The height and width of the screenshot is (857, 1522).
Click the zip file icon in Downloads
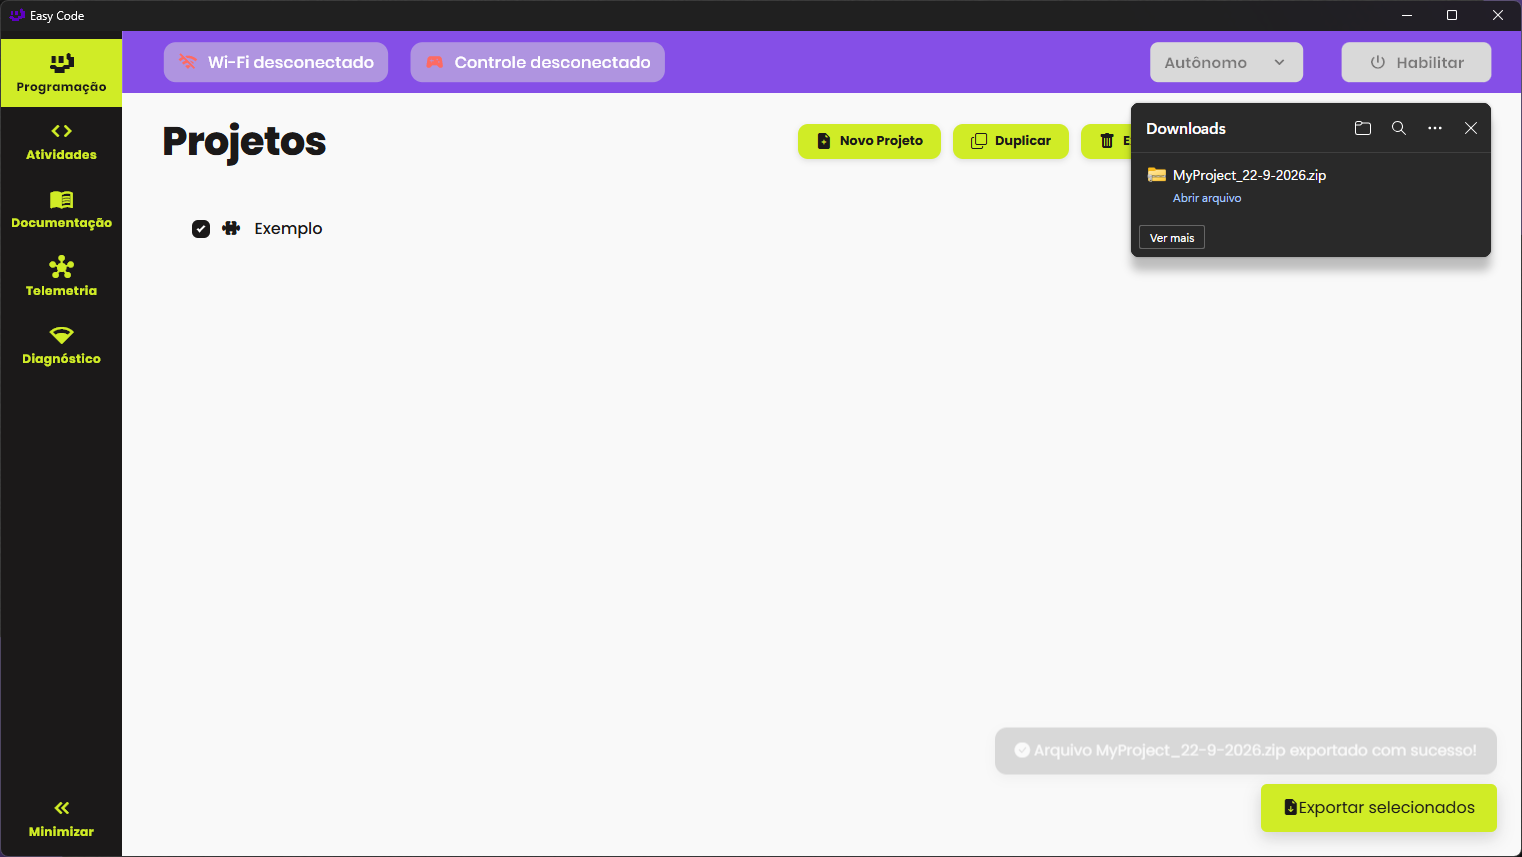(1157, 175)
